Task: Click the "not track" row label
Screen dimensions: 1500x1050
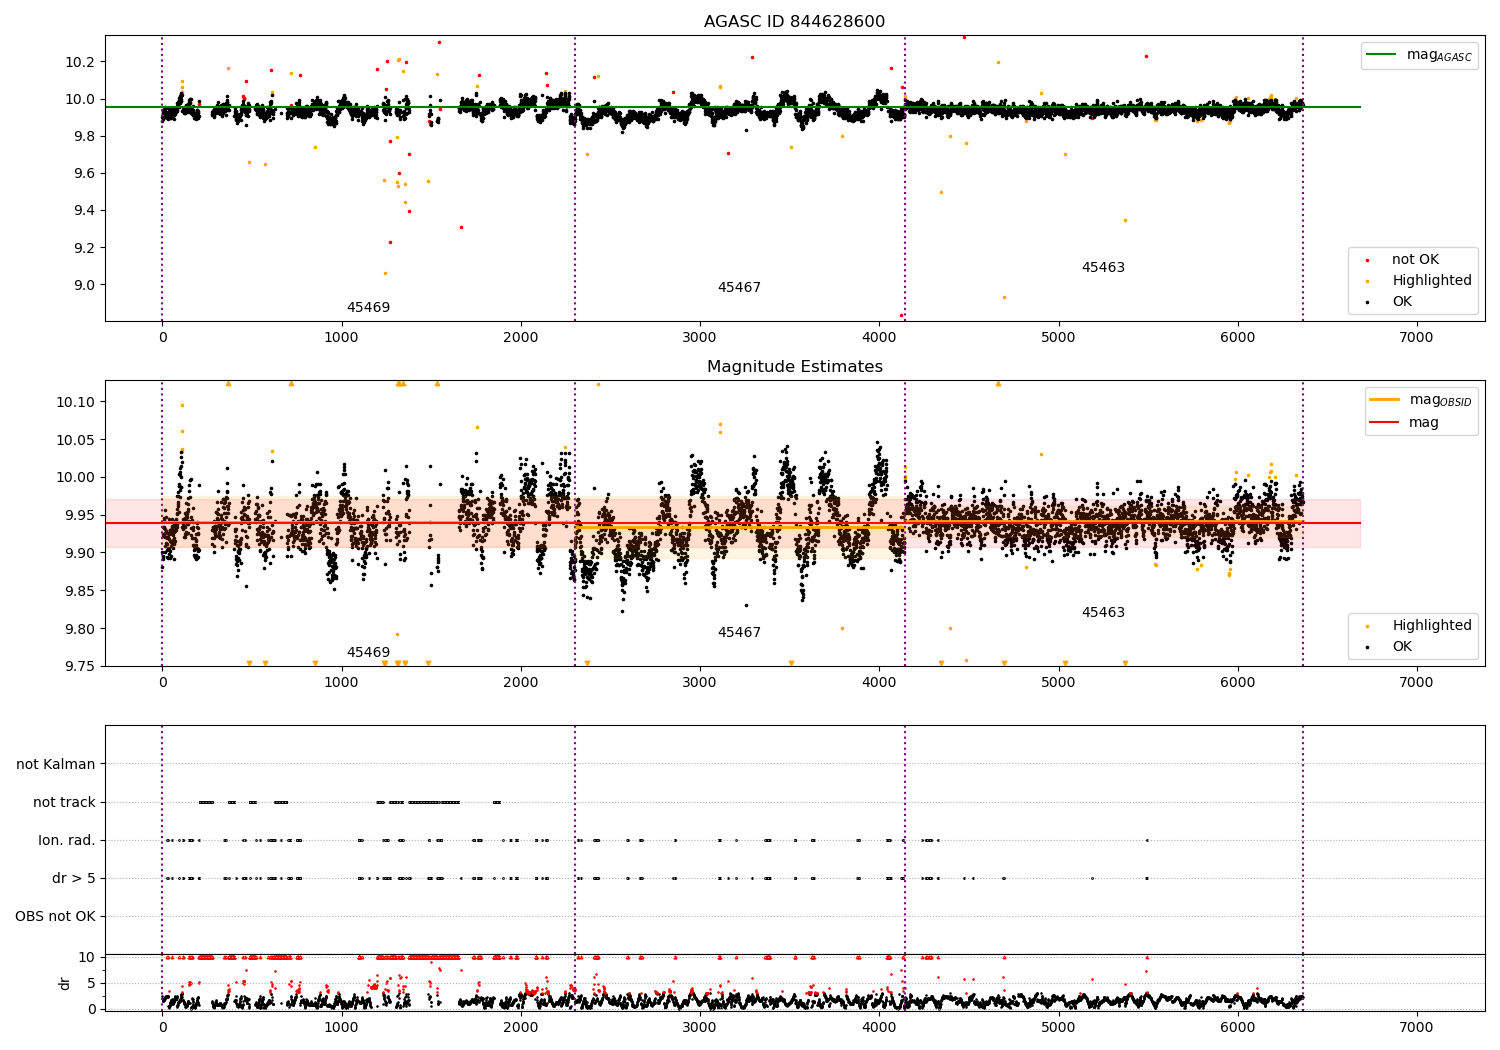Action: [x=64, y=803]
